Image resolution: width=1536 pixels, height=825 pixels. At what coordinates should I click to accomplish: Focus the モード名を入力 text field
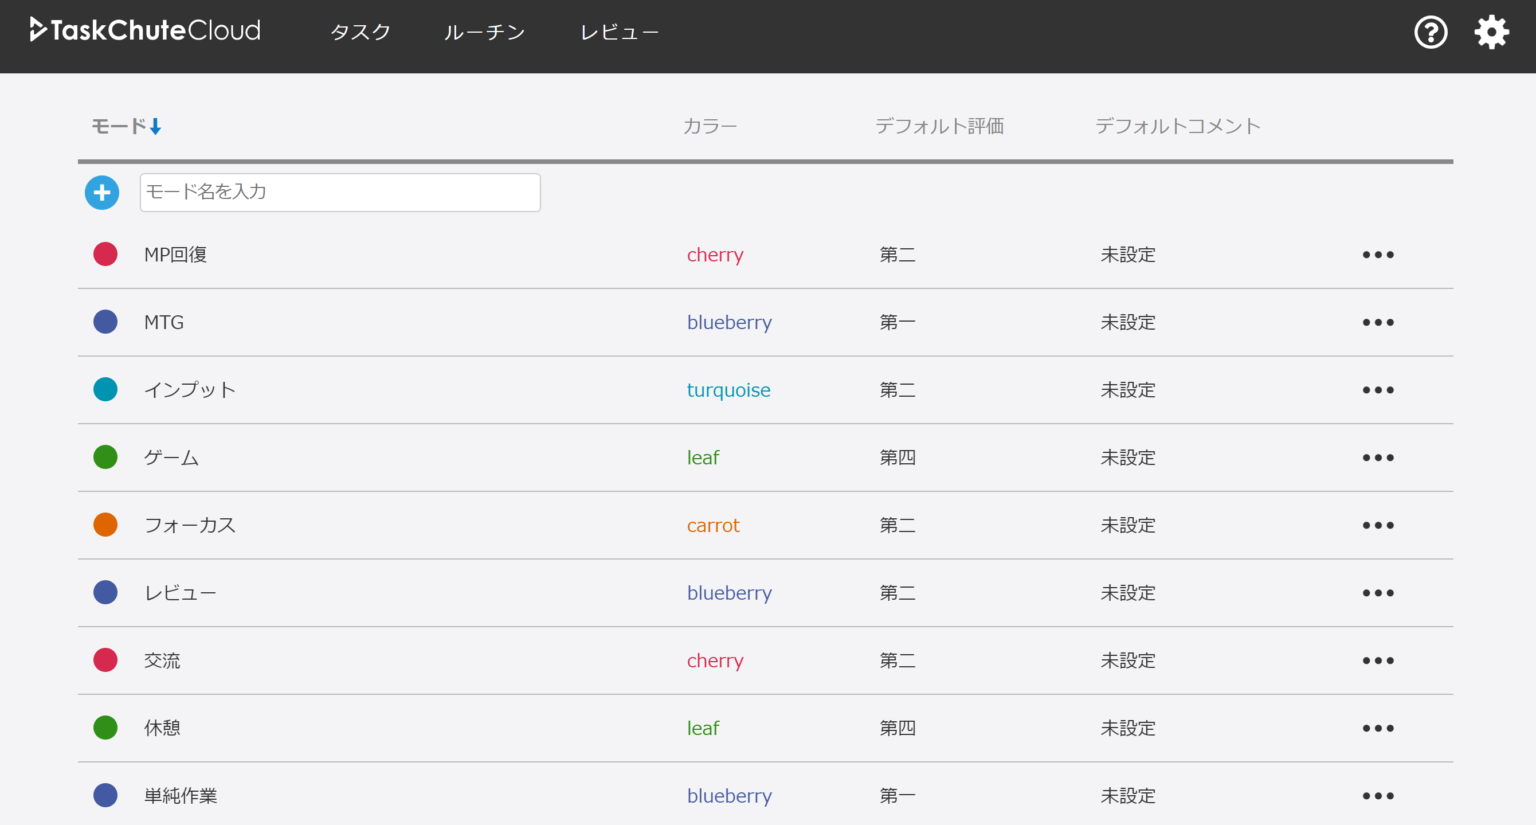click(340, 192)
